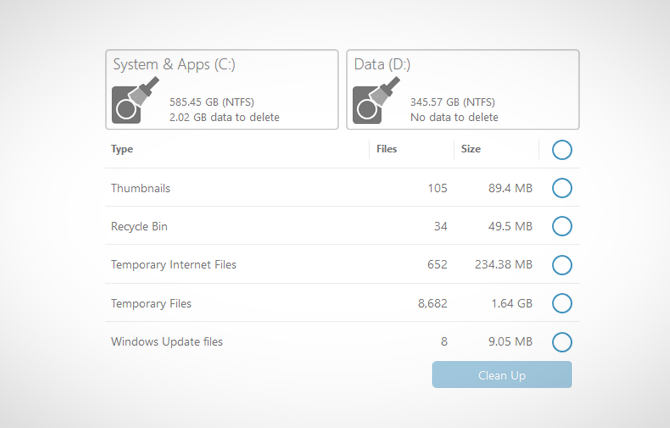
Task: Toggle the select-all circle in header row
Action: coord(562,150)
